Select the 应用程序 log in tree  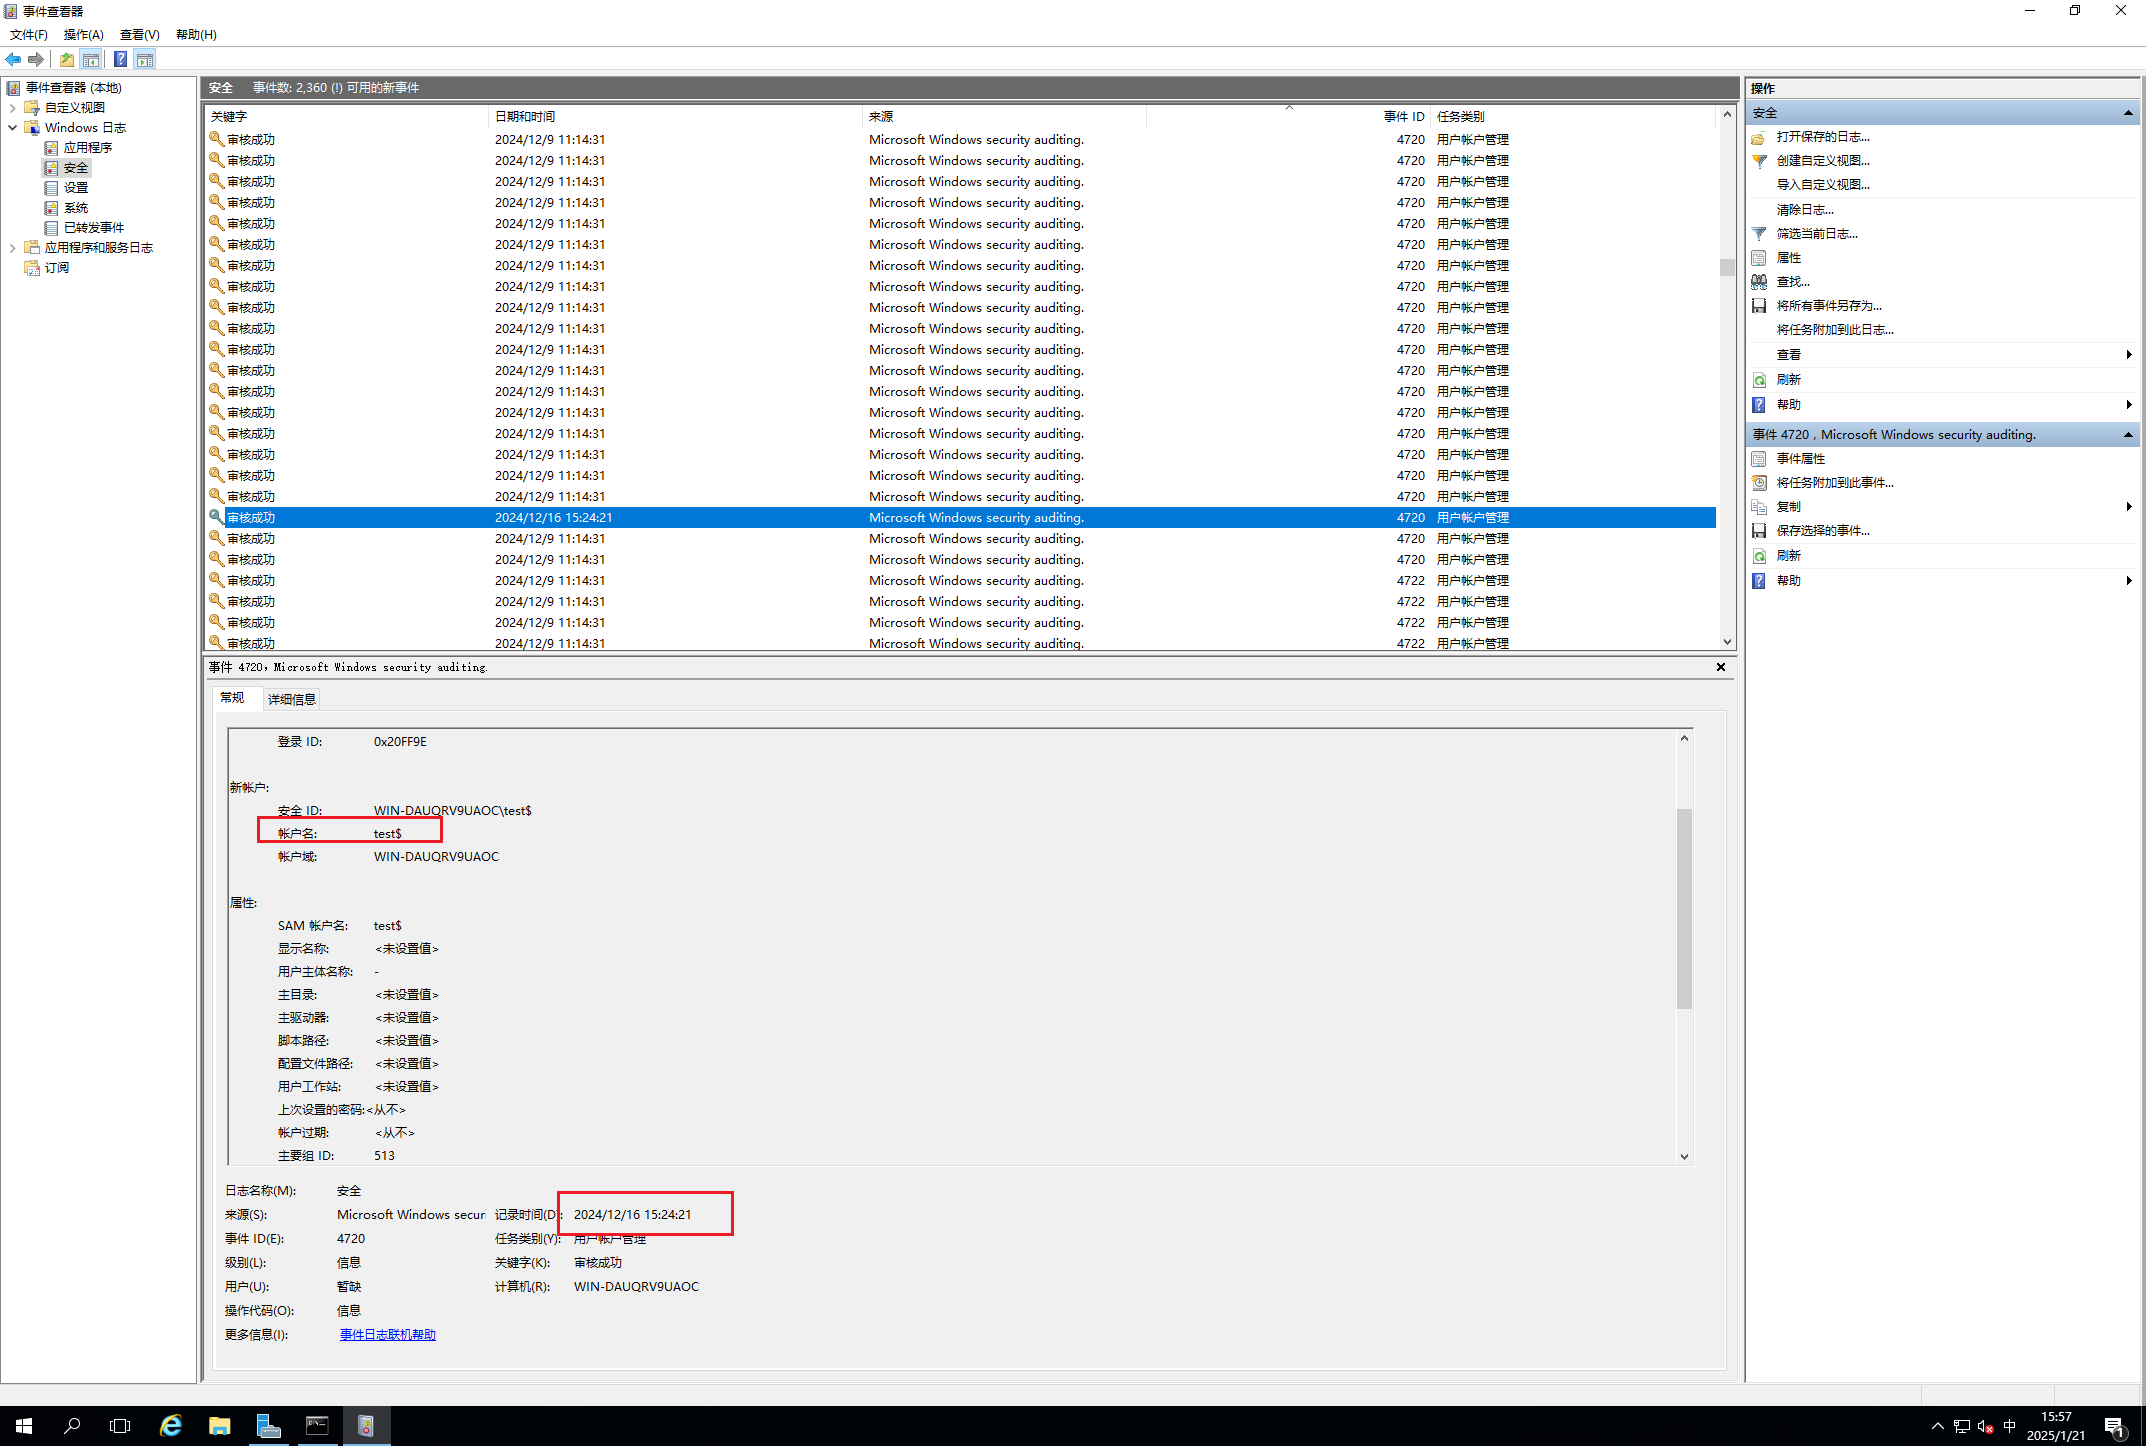88,148
